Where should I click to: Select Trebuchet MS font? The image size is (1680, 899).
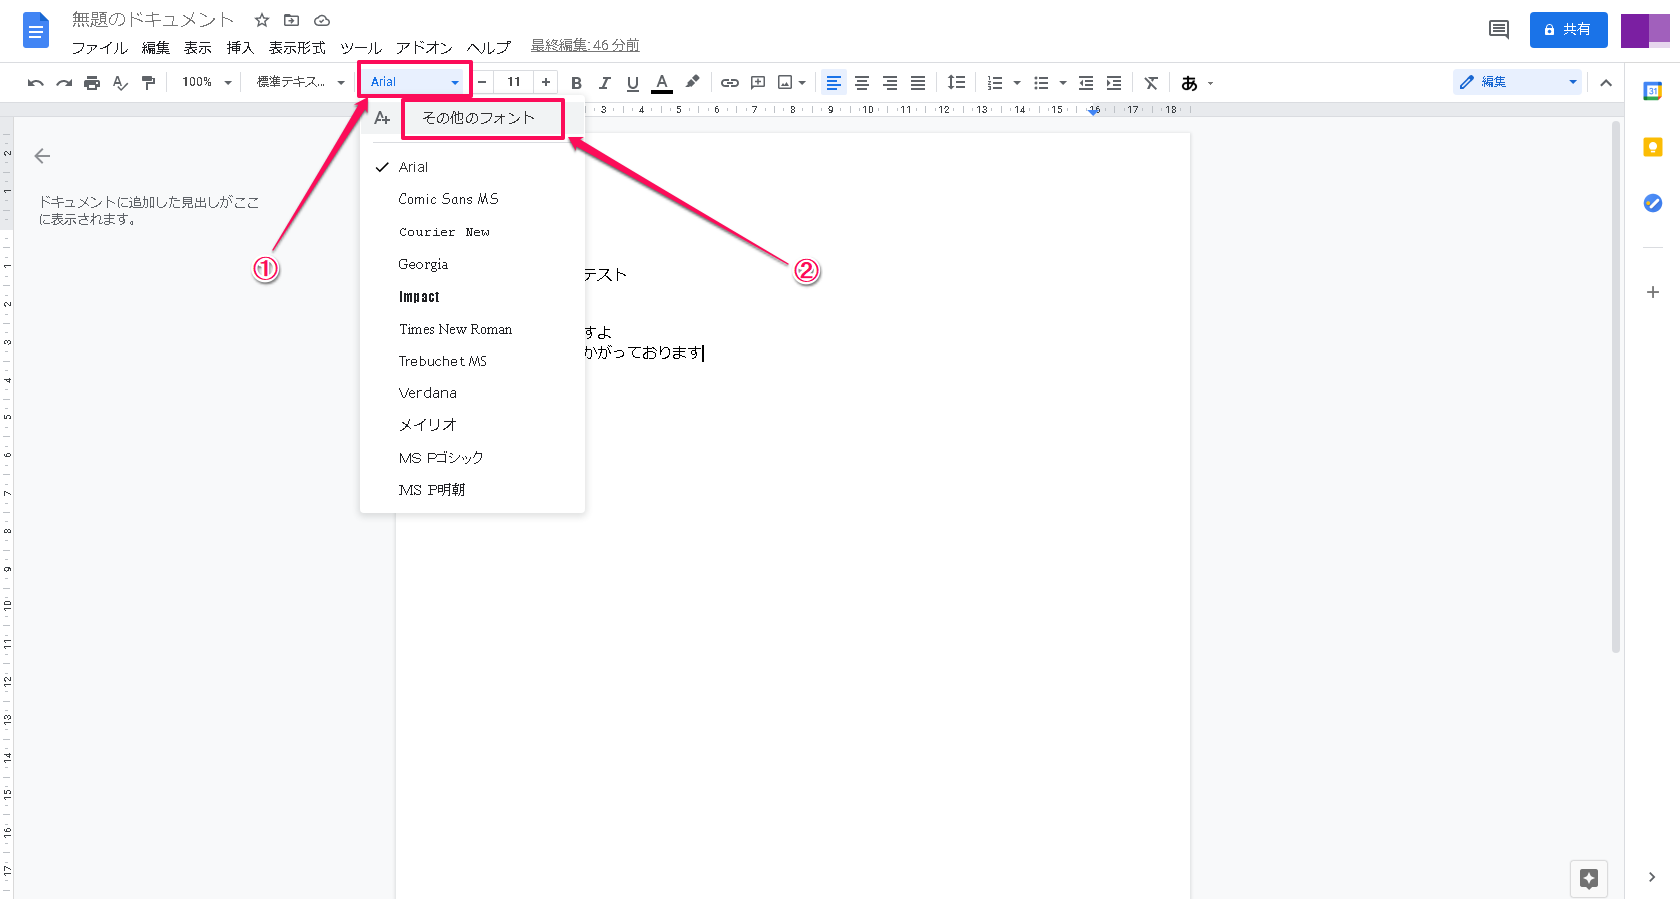point(472,361)
